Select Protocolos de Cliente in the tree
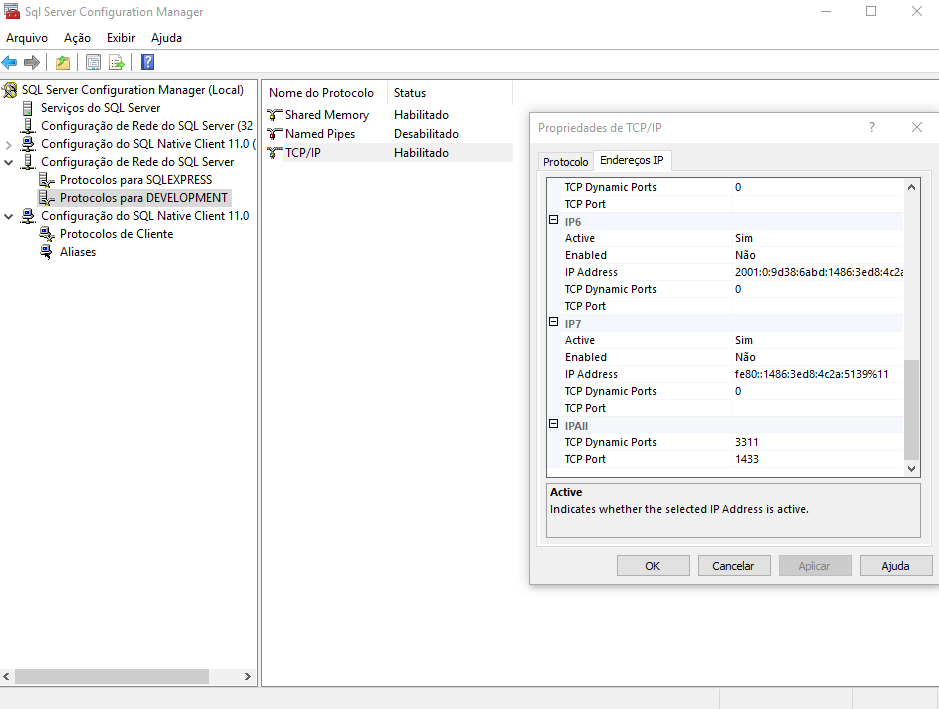 coord(117,234)
